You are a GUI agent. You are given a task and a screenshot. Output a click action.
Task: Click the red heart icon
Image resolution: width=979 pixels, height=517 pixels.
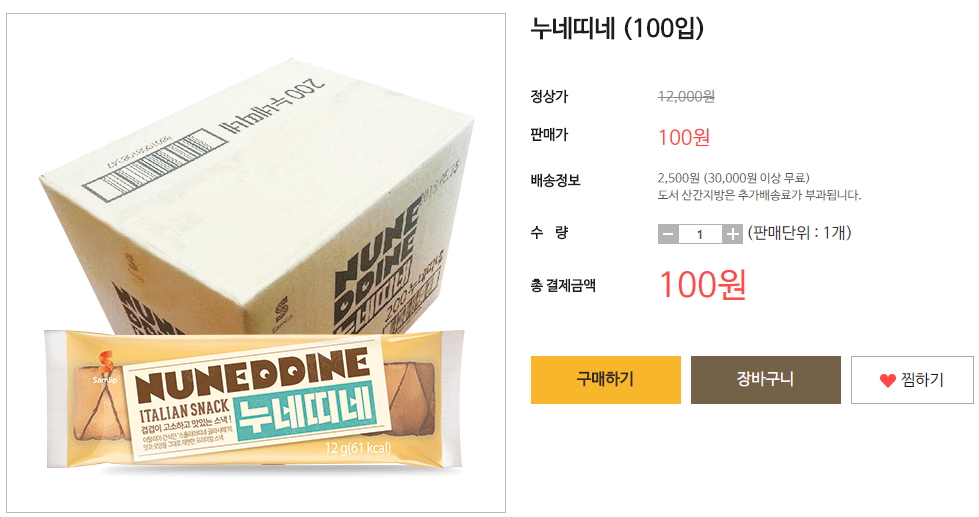[x=887, y=380]
